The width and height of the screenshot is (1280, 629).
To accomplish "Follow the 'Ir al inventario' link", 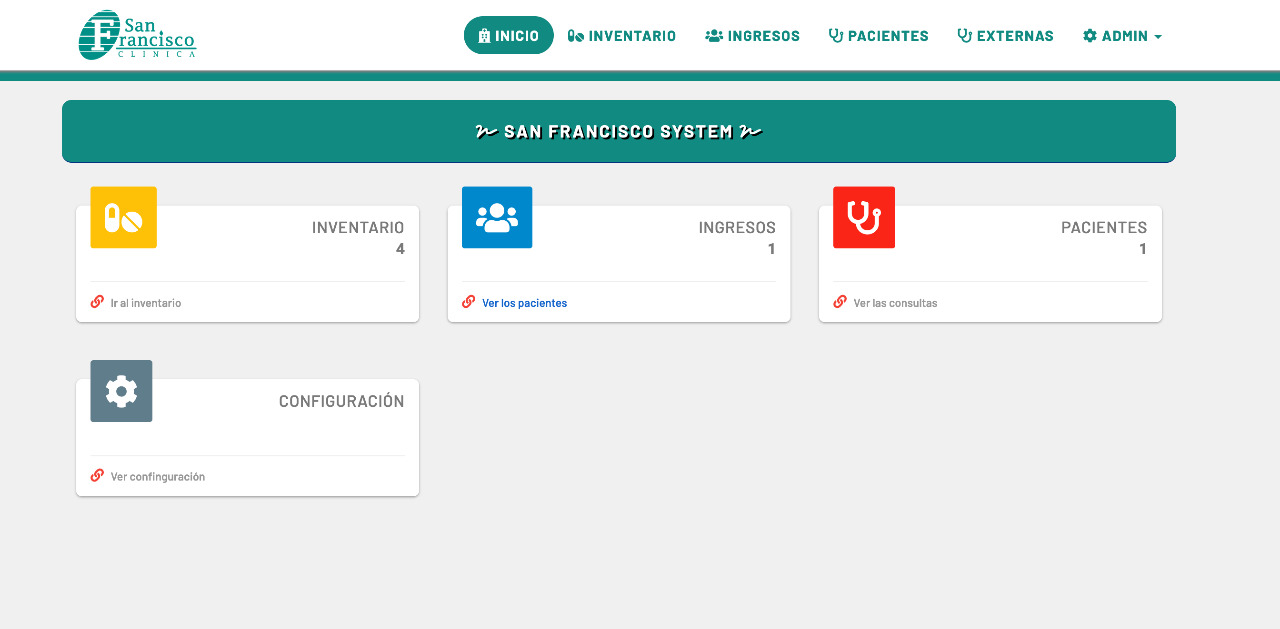I will click(146, 303).
